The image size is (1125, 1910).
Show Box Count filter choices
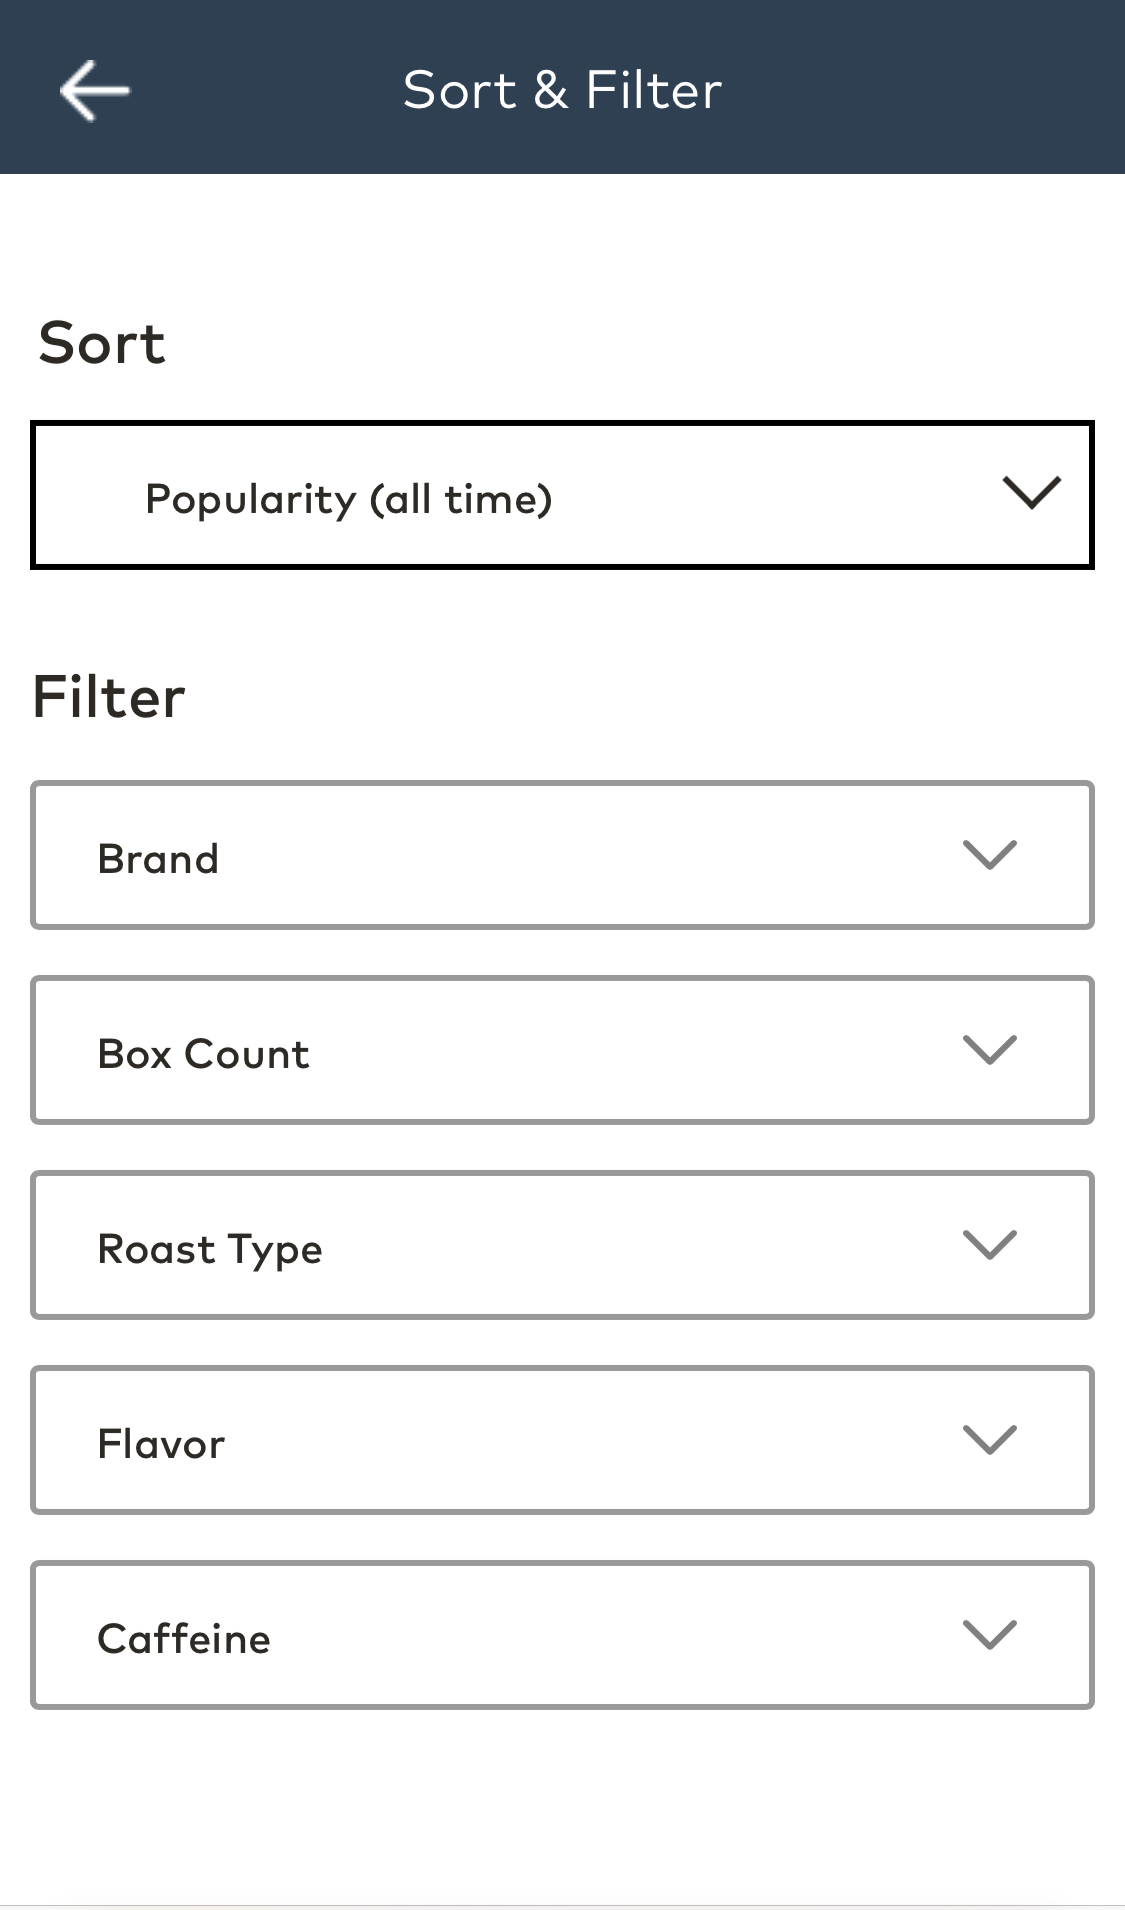pos(562,1049)
